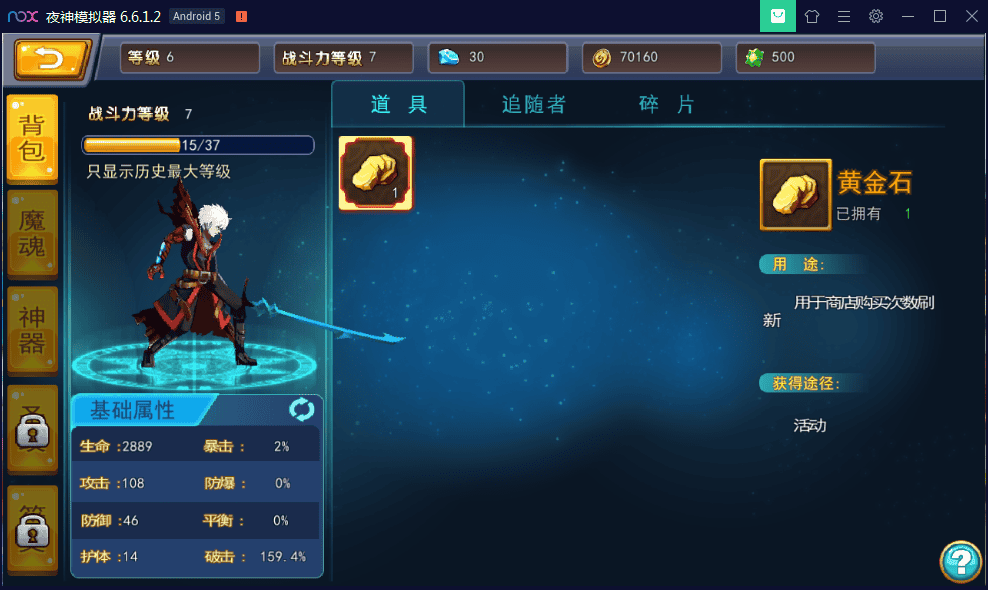Open the 神器 sidebar tab
Viewport: 988px width, 590px height.
click(32, 330)
